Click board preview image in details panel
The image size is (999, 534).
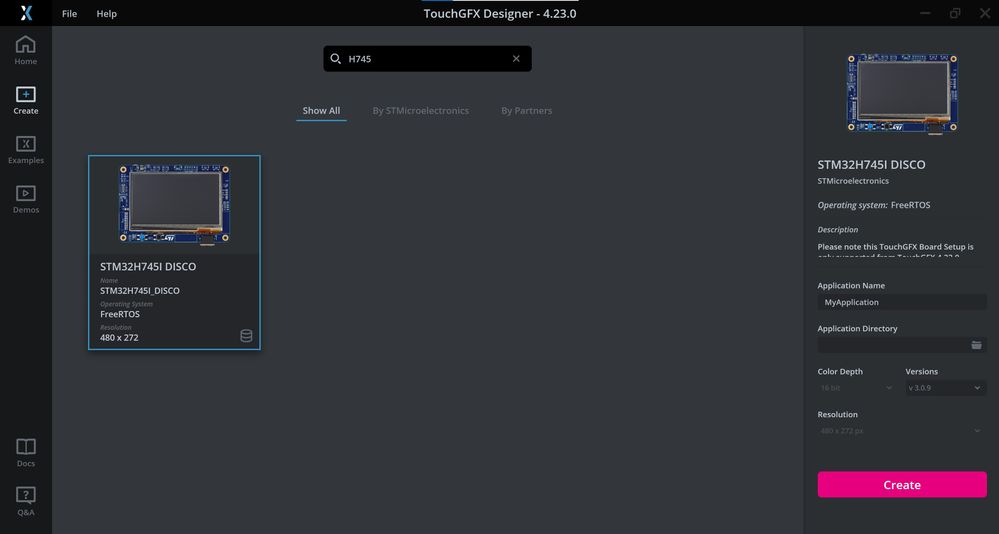(902, 93)
